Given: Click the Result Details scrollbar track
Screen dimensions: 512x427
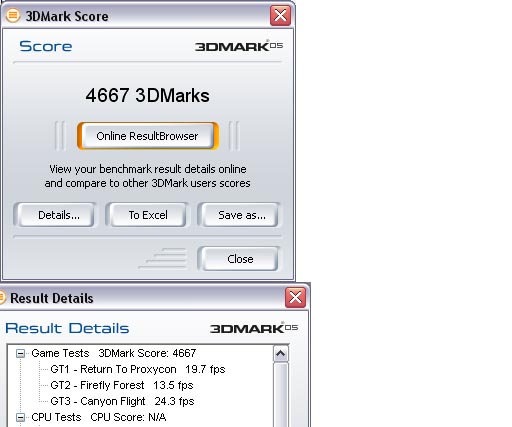Looking at the screenshot, I should tap(280, 395).
